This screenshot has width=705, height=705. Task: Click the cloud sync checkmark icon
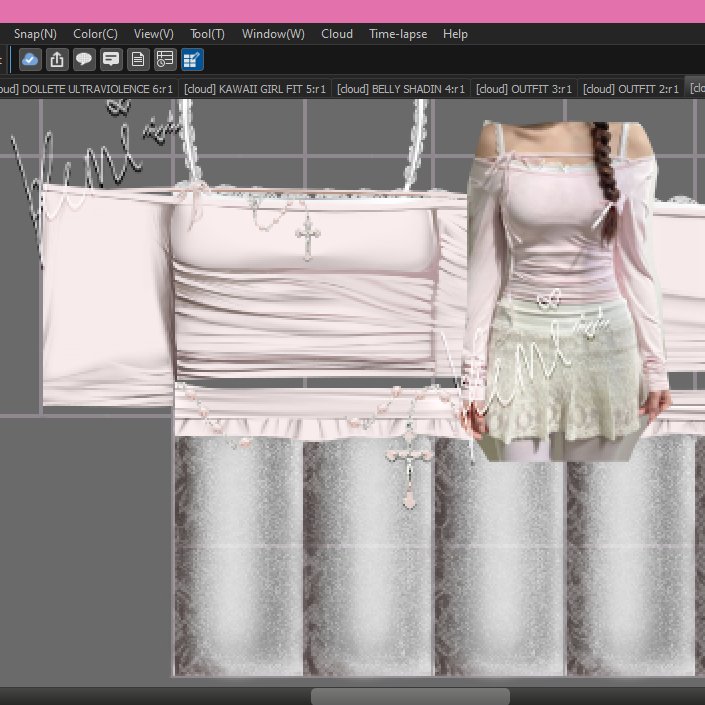tap(30, 60)
